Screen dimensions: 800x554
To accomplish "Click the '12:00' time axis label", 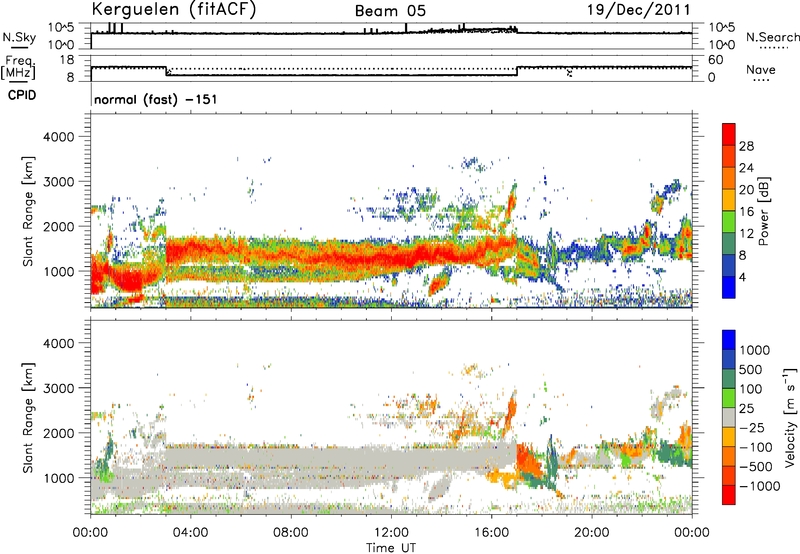I will [x=391, y=533].
